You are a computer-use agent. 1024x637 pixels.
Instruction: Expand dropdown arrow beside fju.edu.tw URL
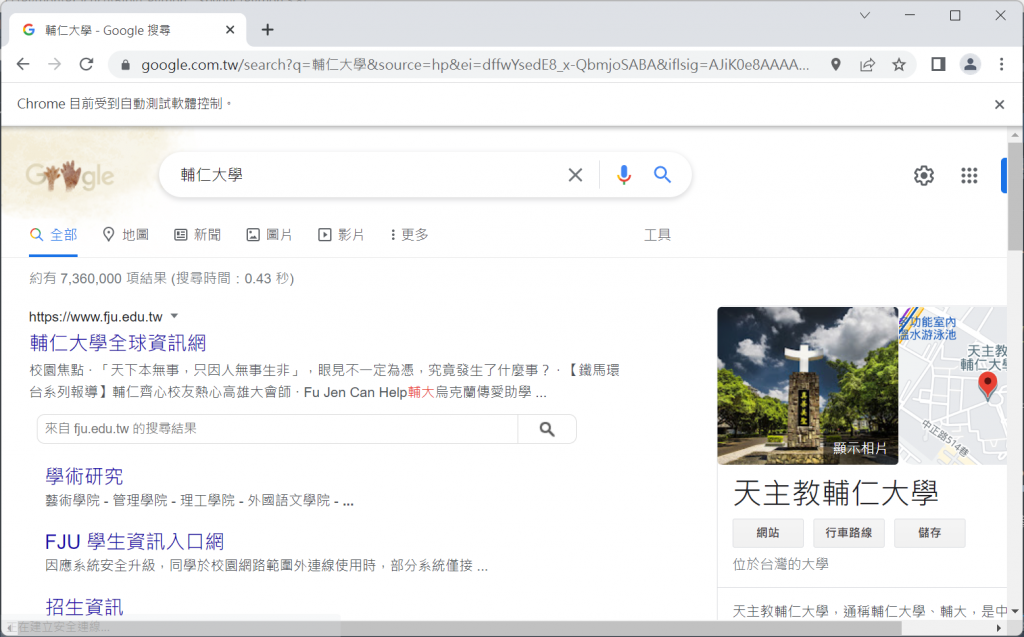(174, 316)
